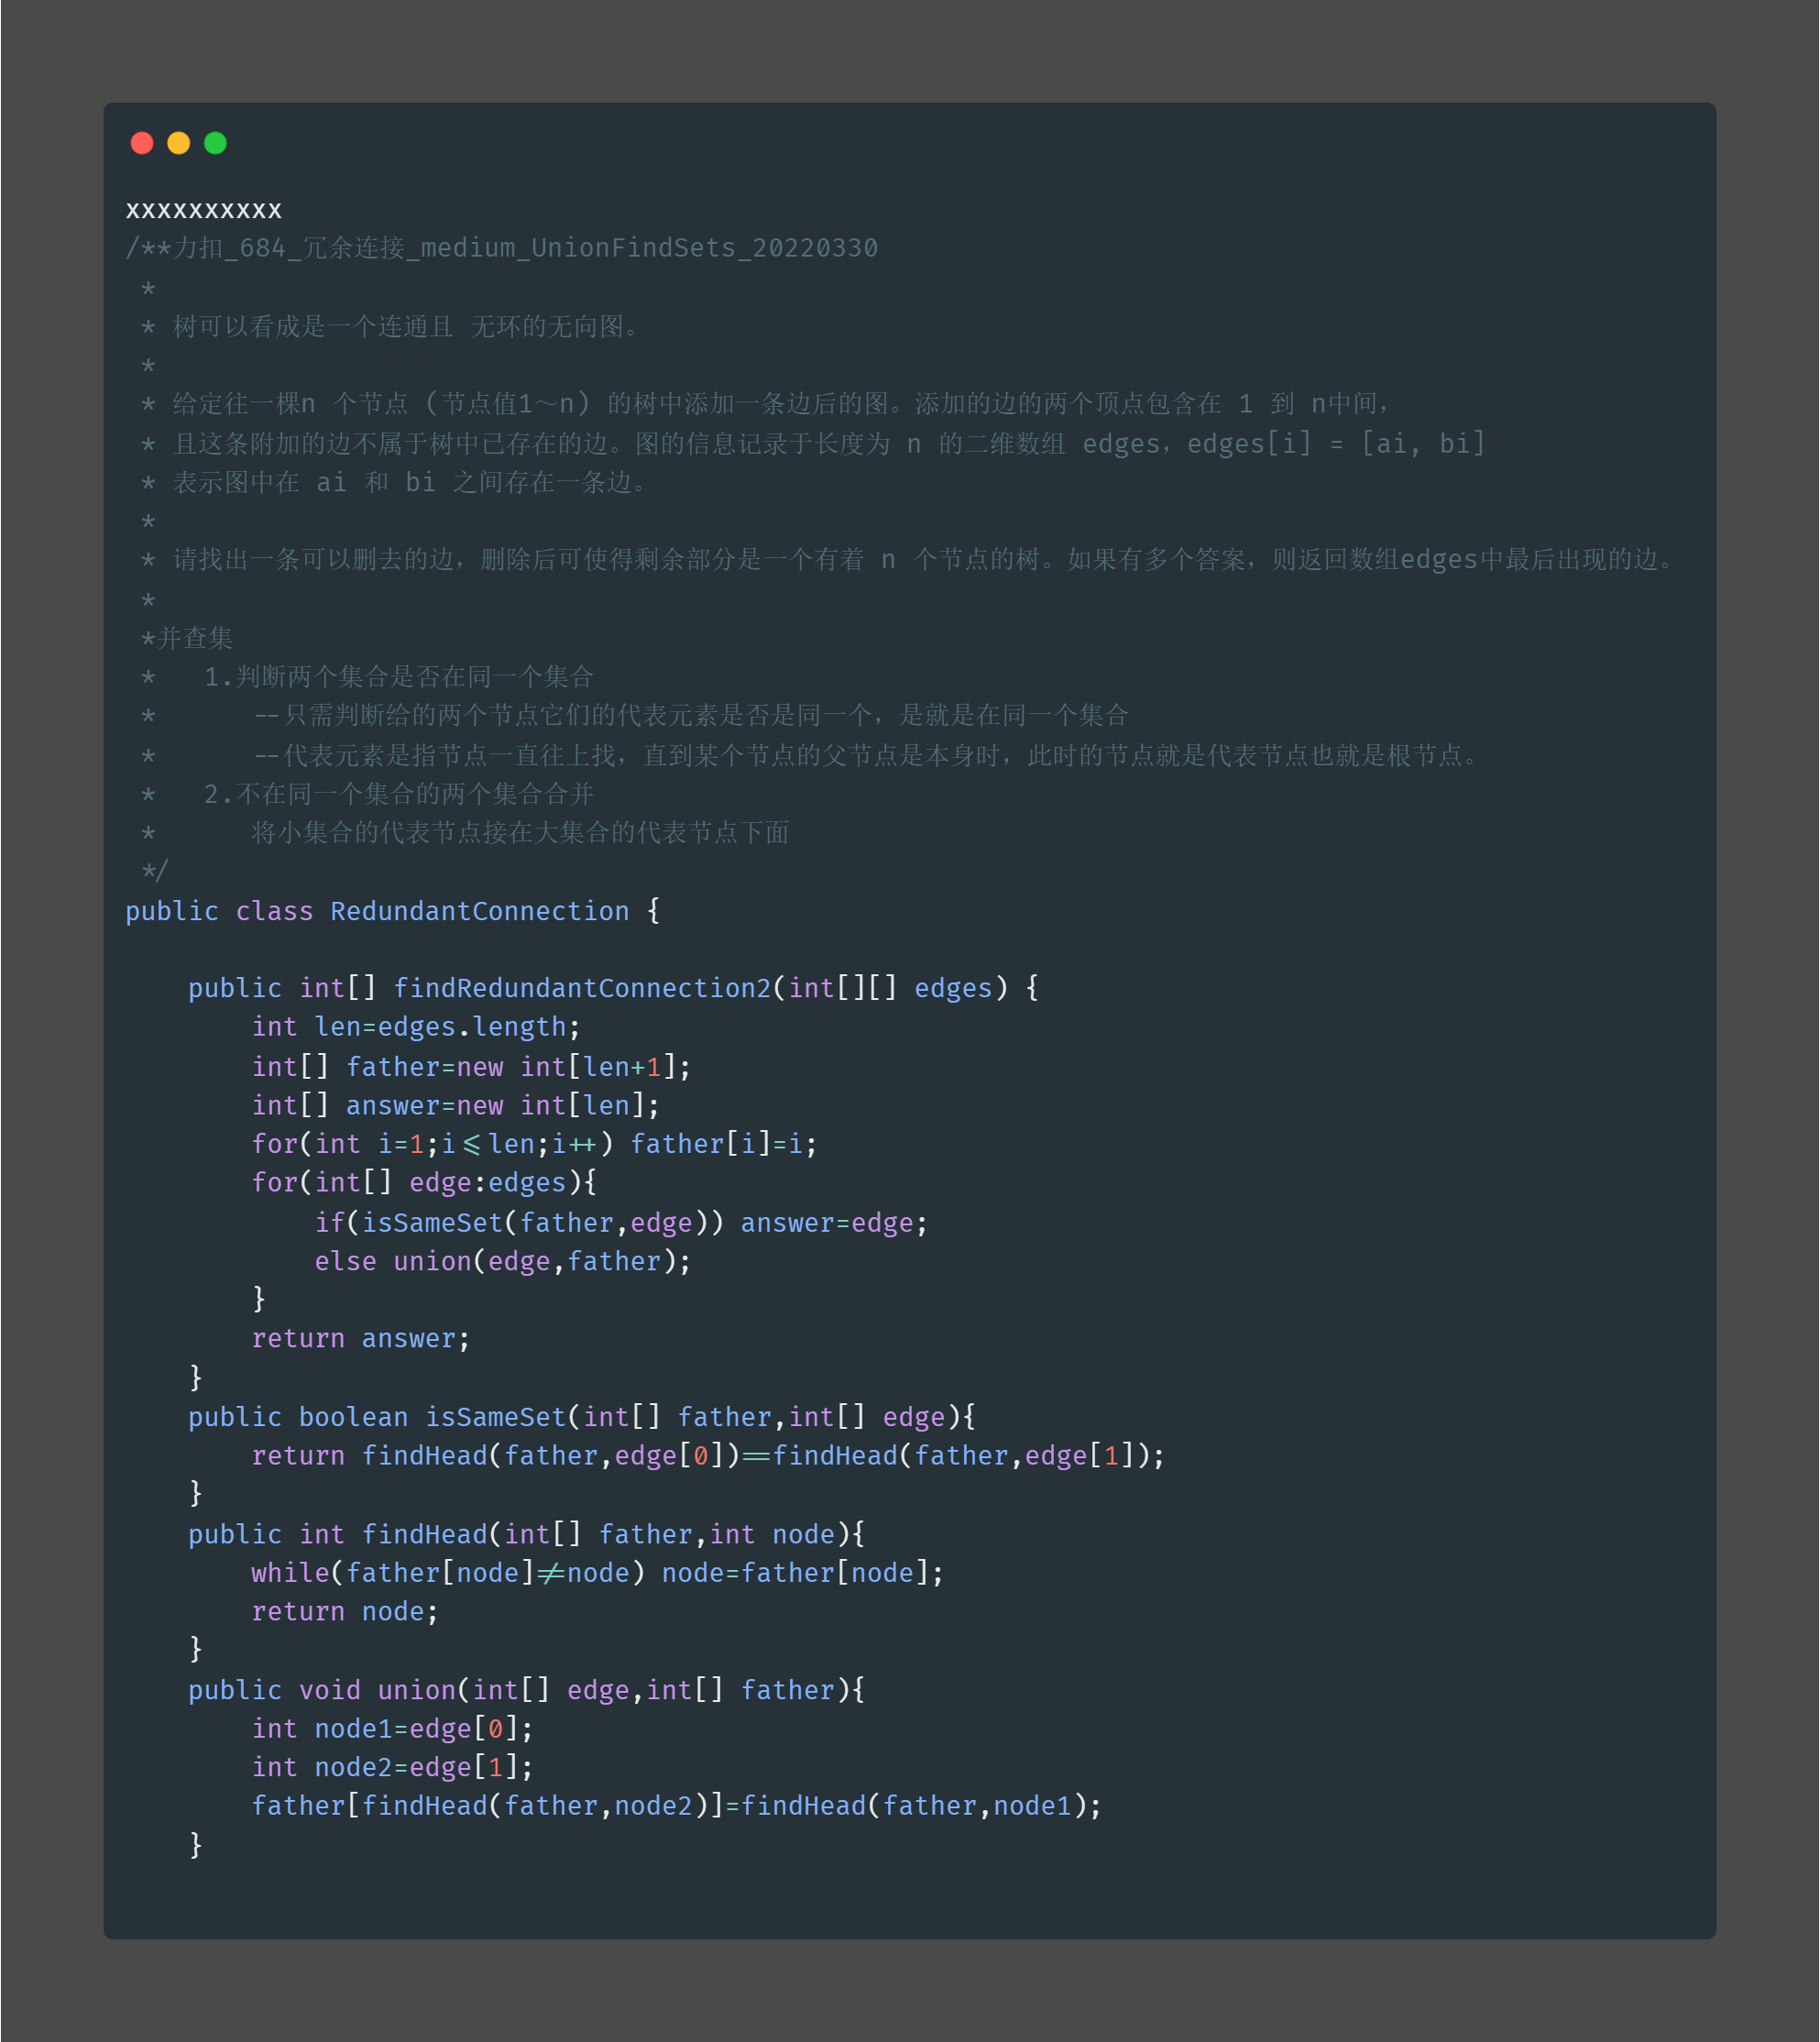Click the 'while' keyword in findHead

[290, 1573]
